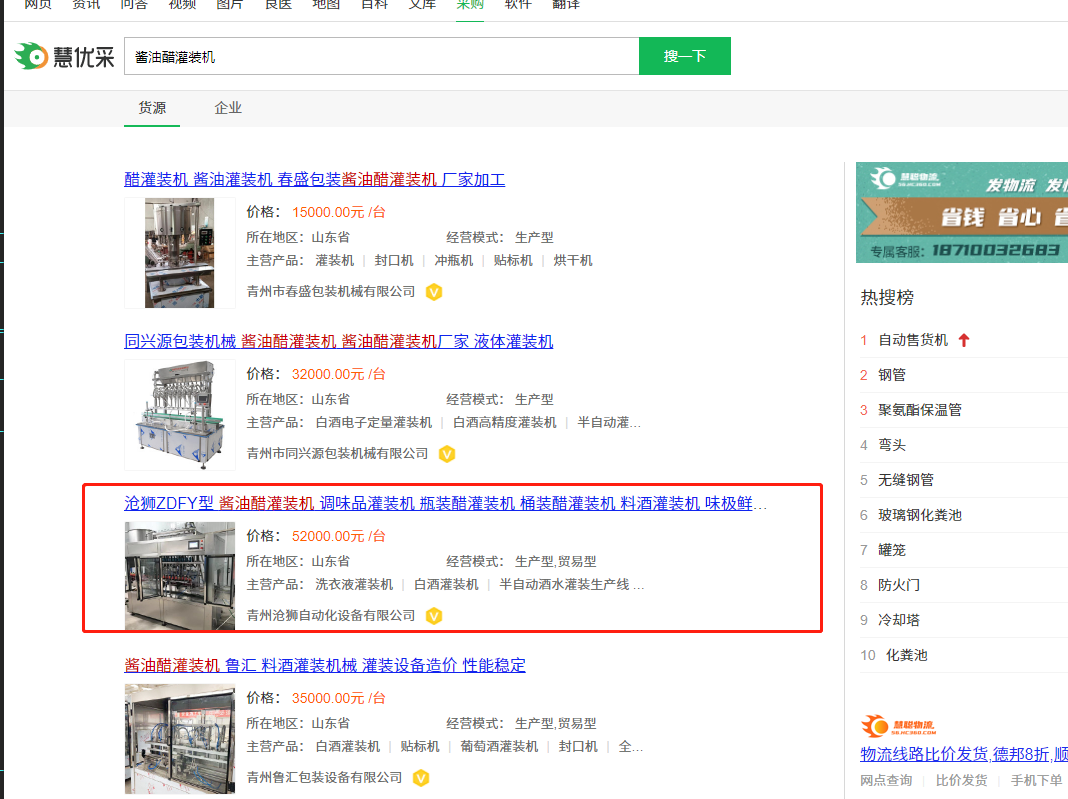This screenshot has width=1068, height=799.
Task: Click the 网点查询 link
Action: click(886, 781)
